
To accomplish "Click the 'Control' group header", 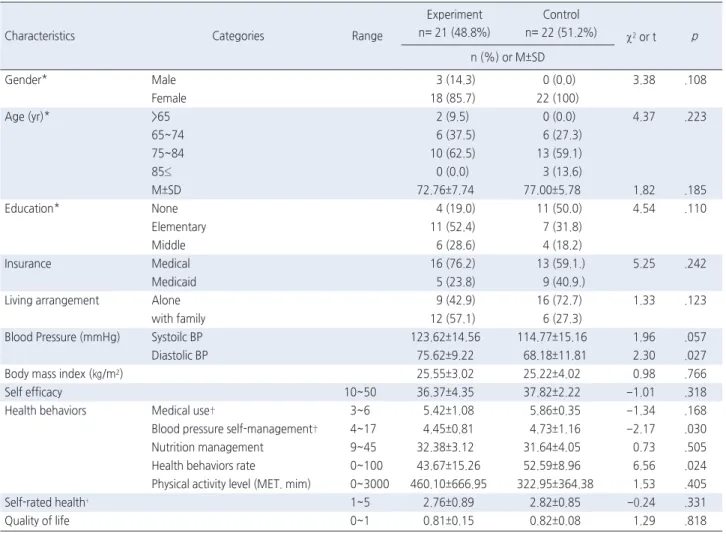I will [561, 15].
